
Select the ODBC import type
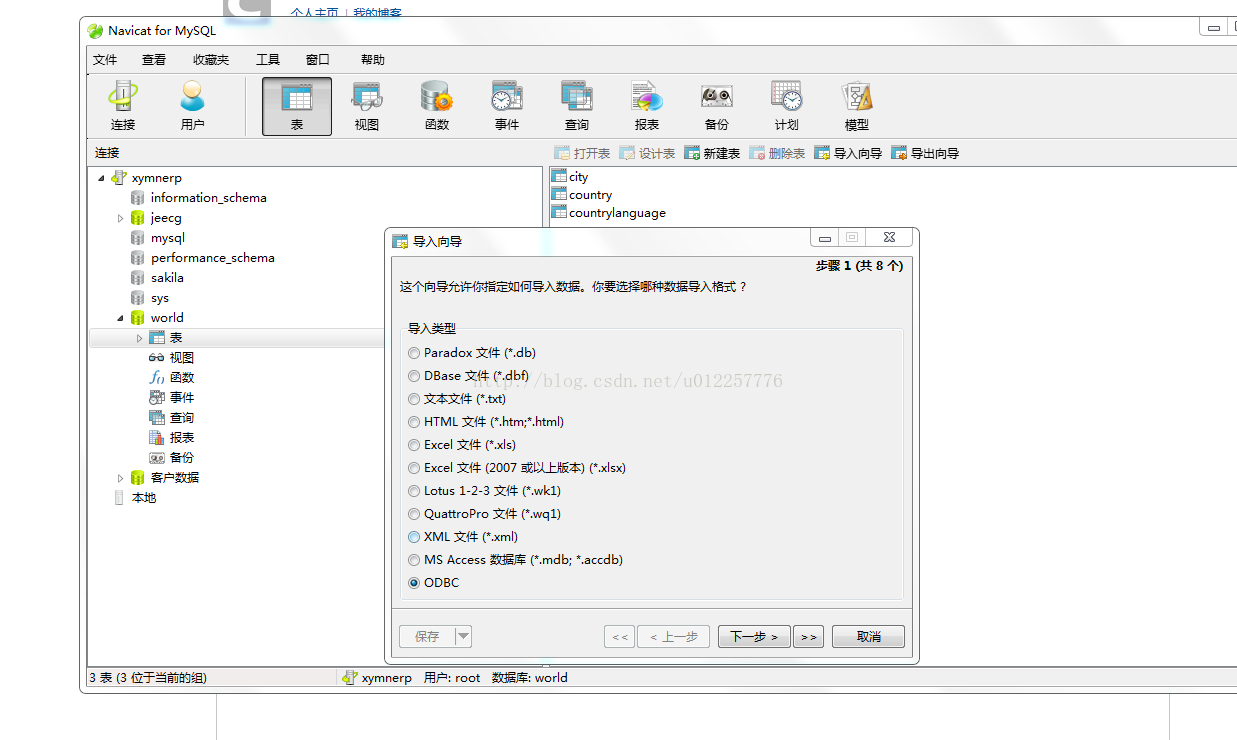414,583
